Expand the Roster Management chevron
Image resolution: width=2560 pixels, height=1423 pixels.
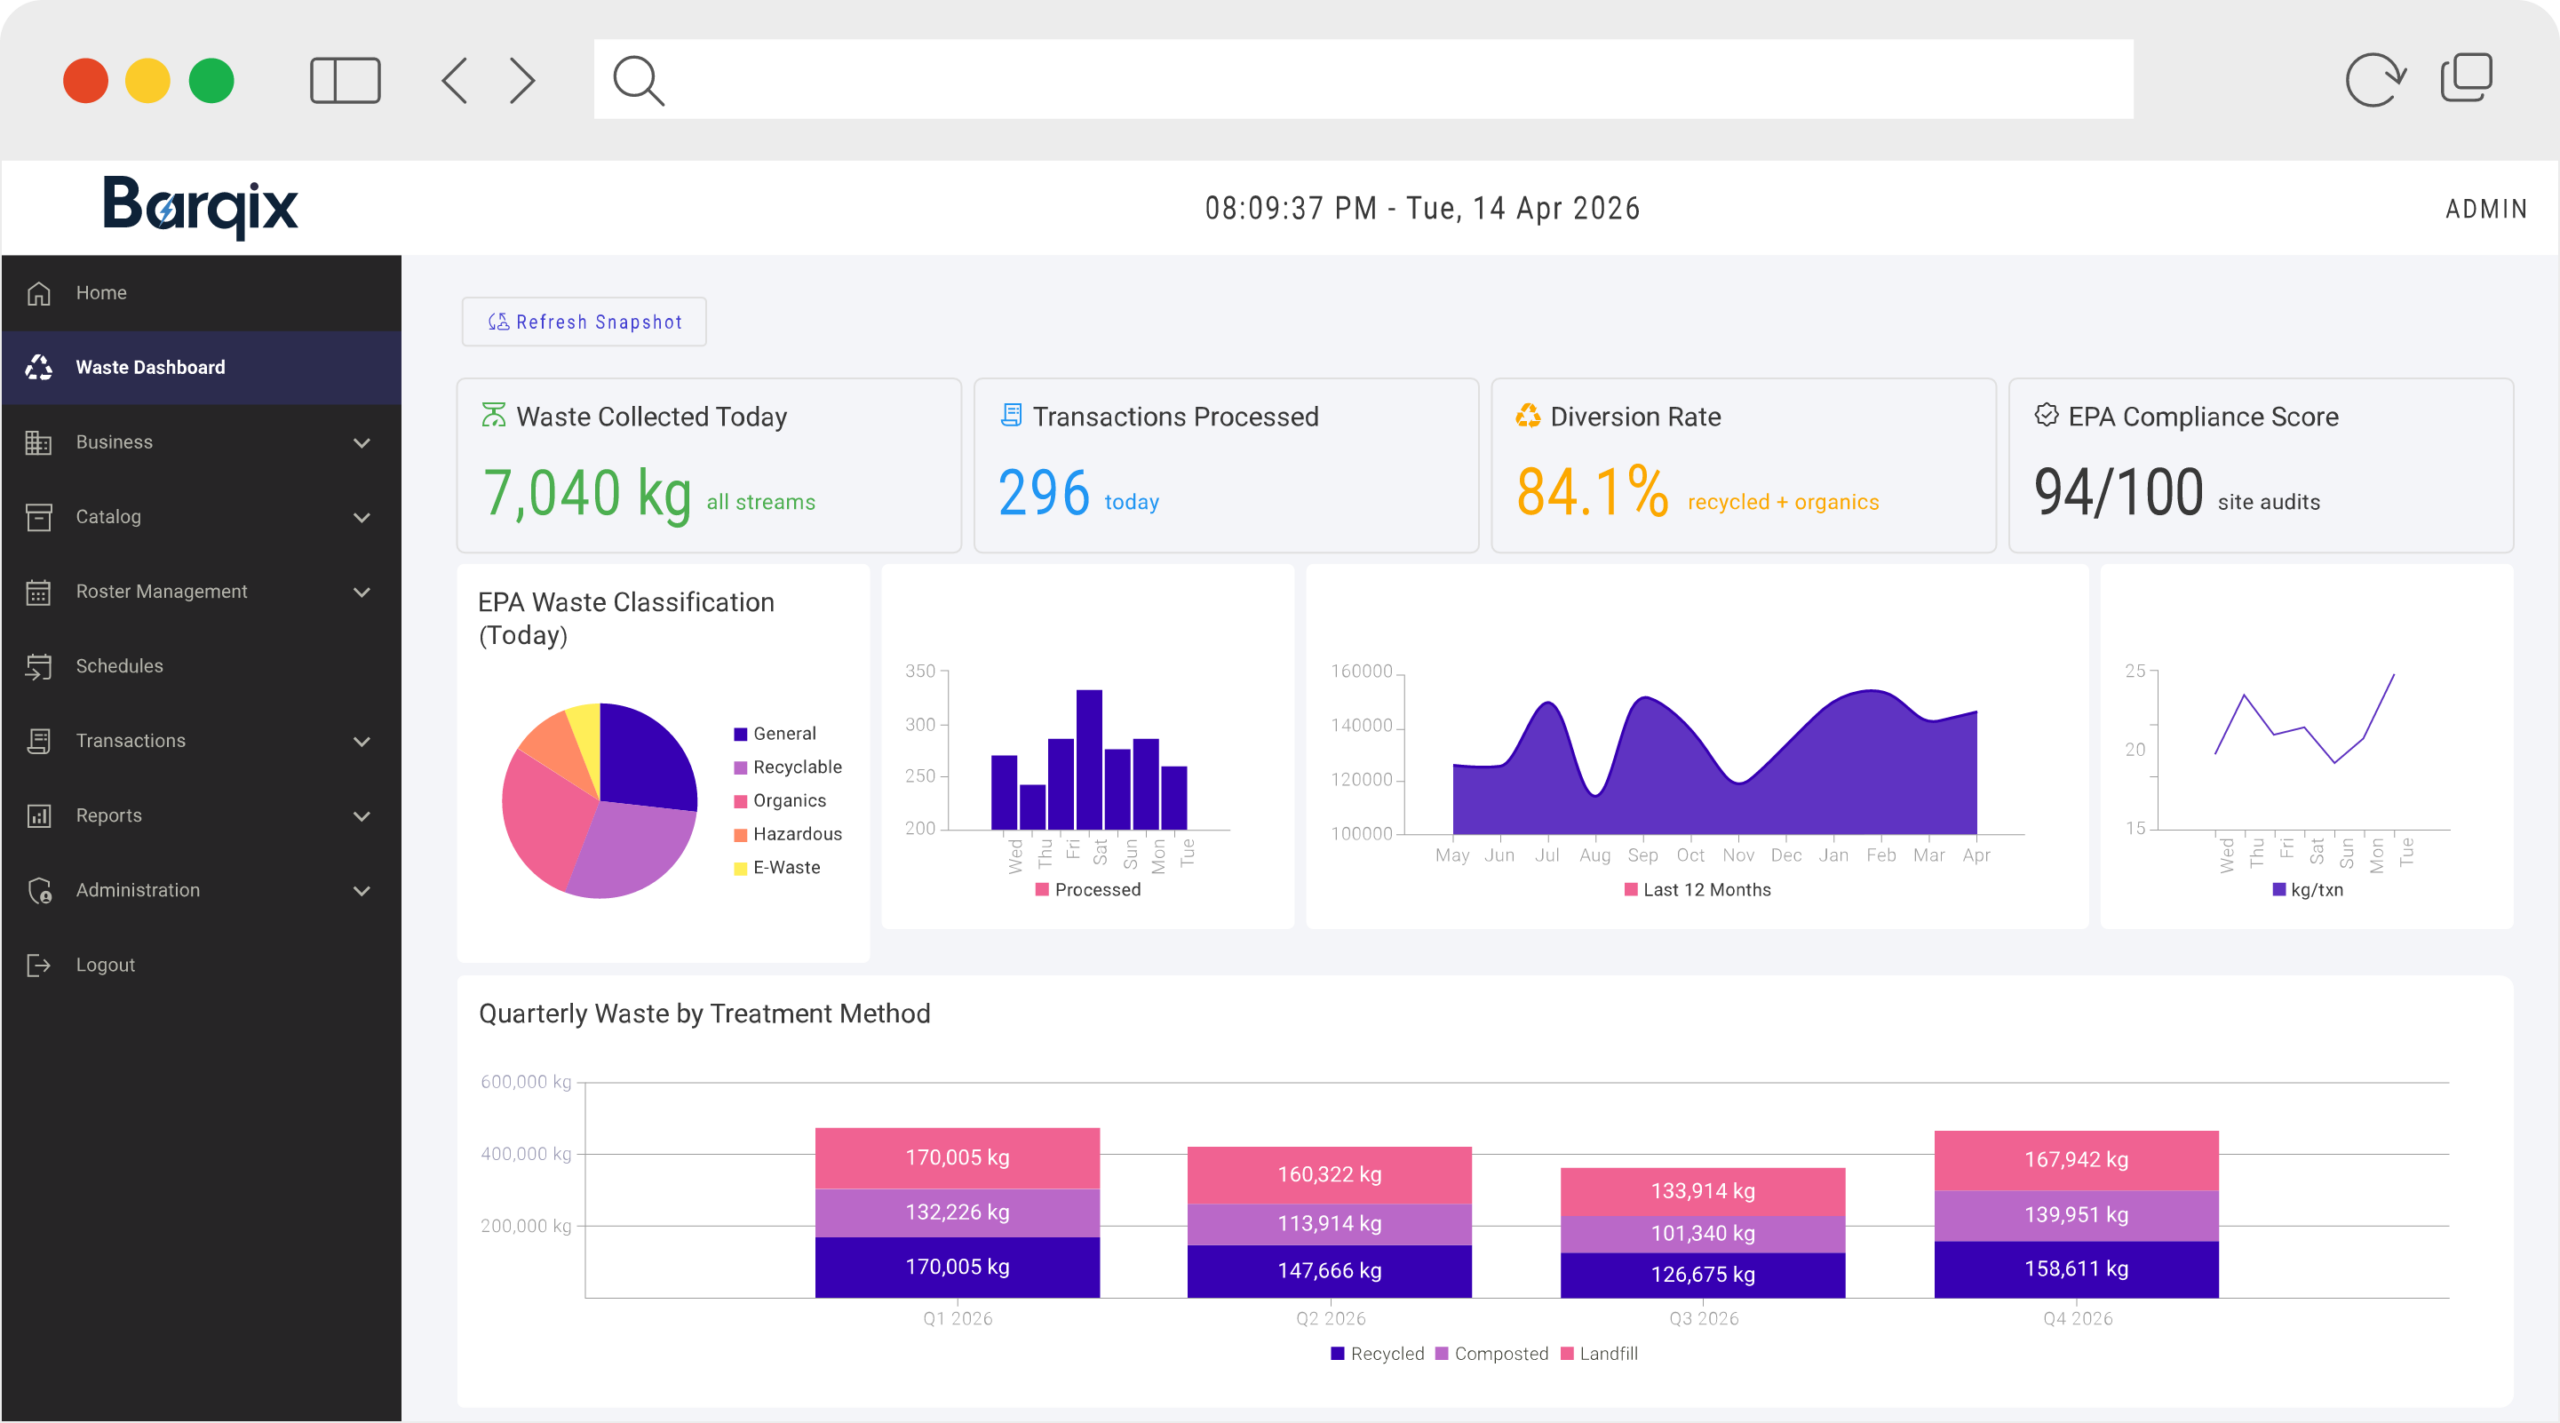pyautogui.click(x=362, y=592)
